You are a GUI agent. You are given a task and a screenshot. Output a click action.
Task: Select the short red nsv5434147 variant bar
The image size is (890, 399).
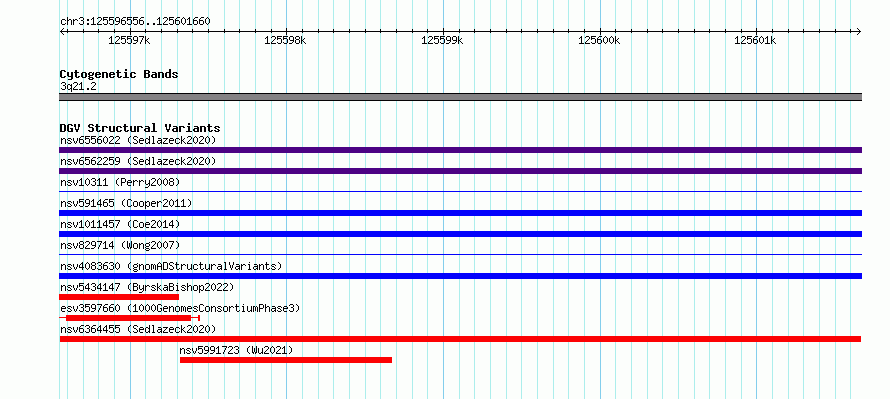pos(119,297)
